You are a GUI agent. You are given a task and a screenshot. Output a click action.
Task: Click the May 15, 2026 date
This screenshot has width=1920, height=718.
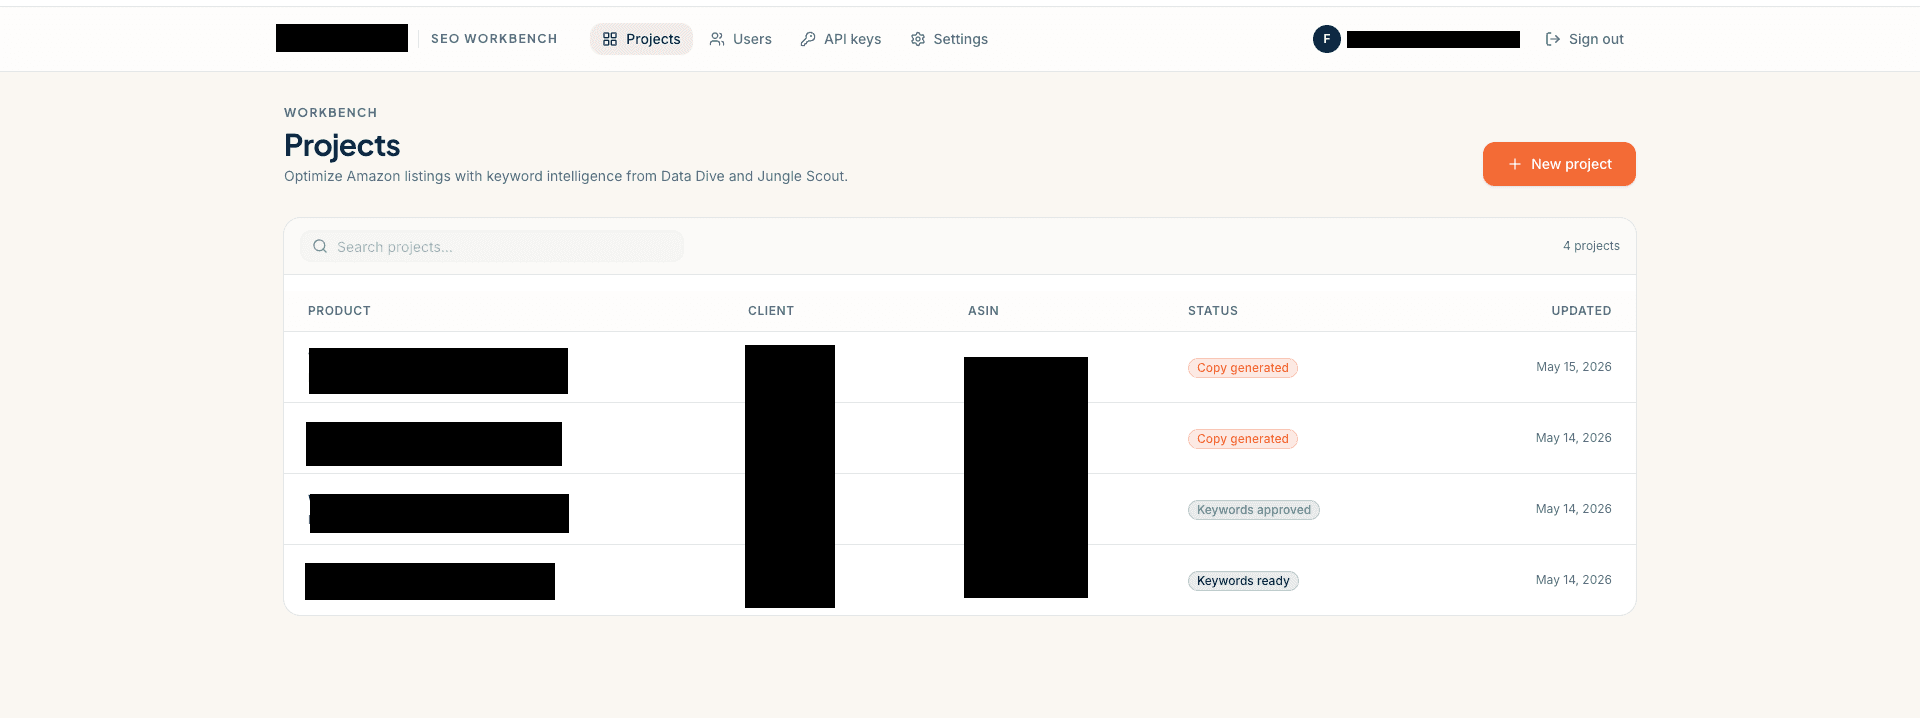[1574, 367]
